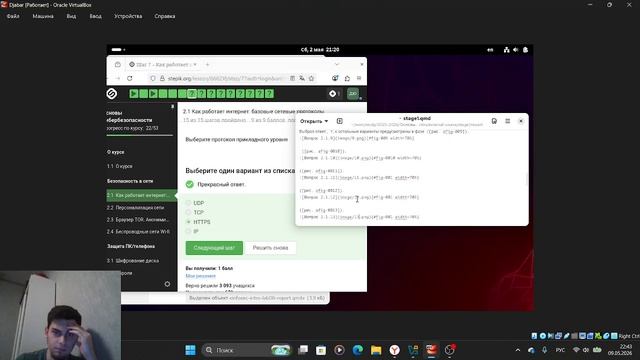Click new document icon in text editor

340,121
